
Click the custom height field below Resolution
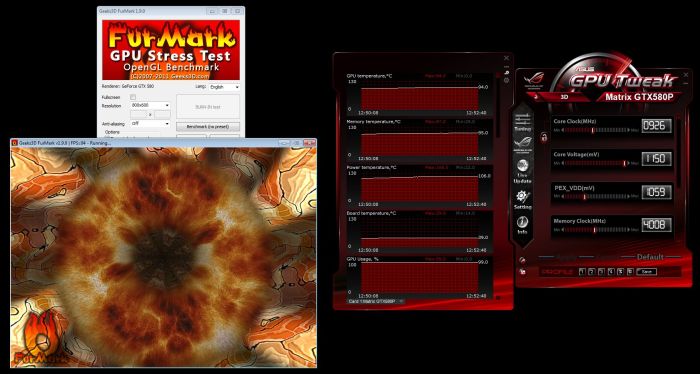[162, 114]
